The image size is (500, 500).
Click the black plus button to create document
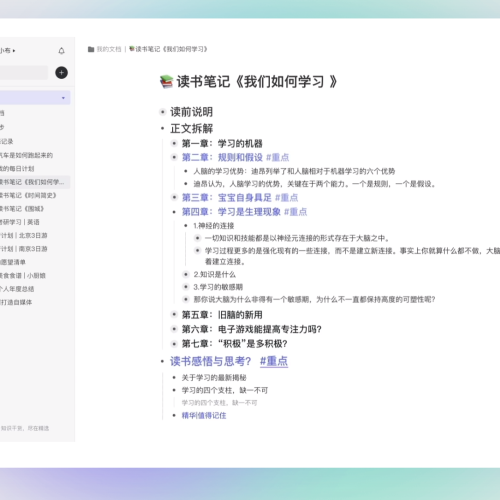pos(61,73)
